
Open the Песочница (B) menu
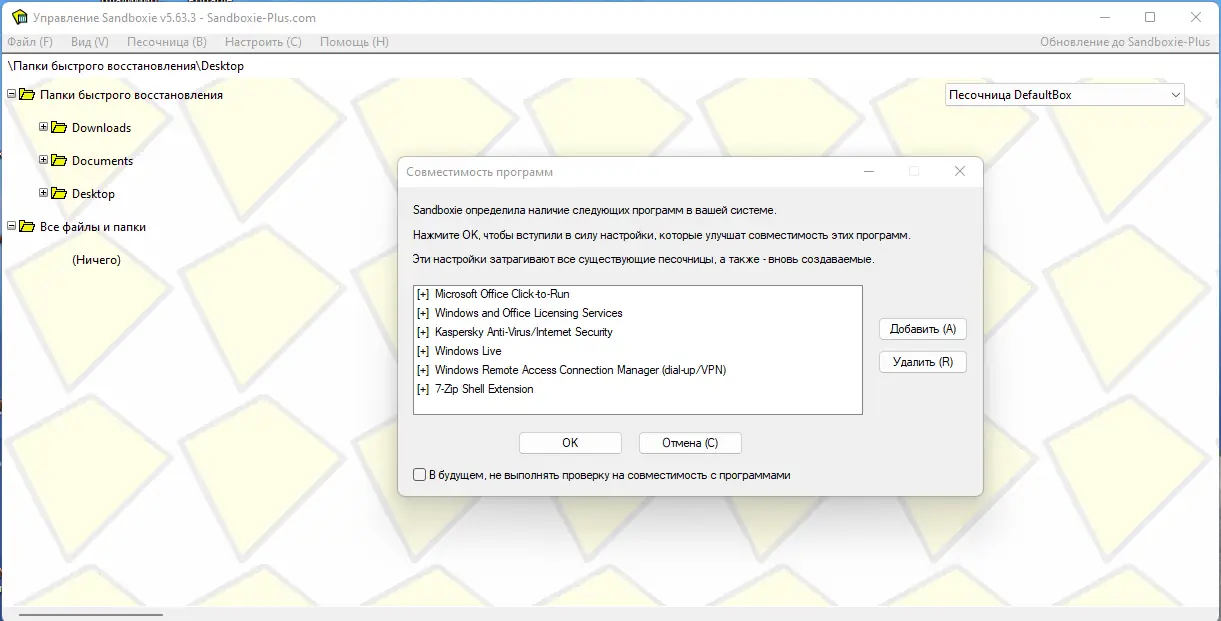click(167, 42)
